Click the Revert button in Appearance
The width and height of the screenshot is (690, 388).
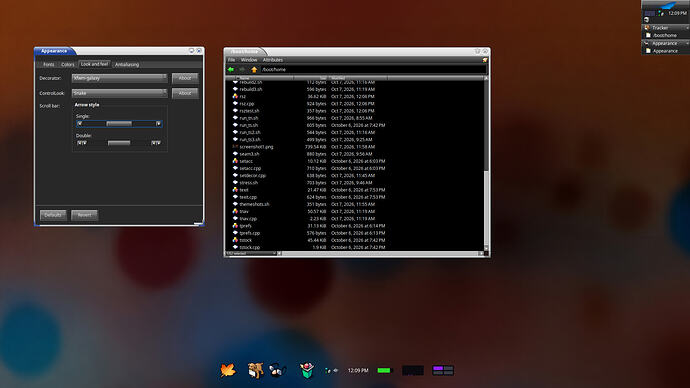tap(84, 215)
